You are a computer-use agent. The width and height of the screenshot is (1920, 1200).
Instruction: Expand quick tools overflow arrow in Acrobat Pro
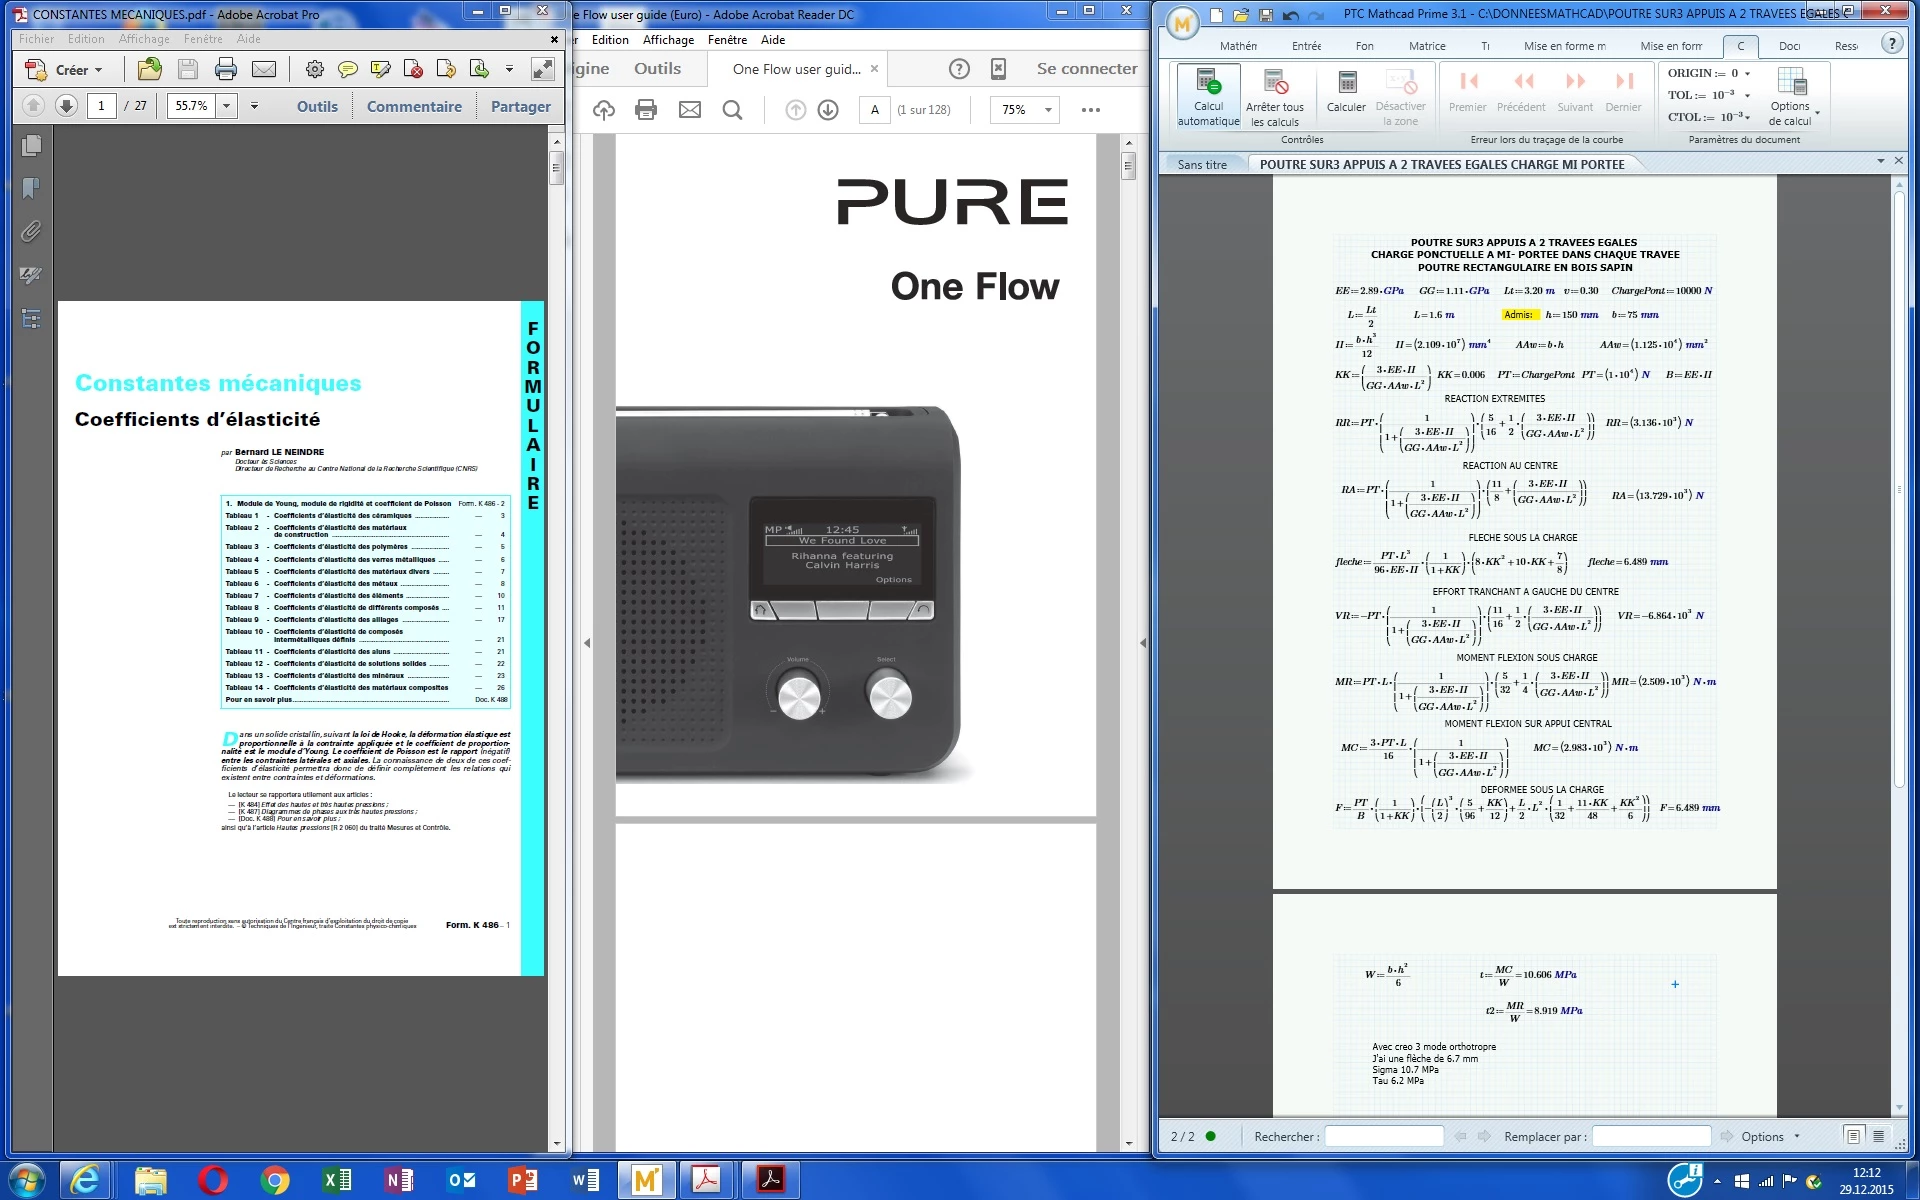509,69
